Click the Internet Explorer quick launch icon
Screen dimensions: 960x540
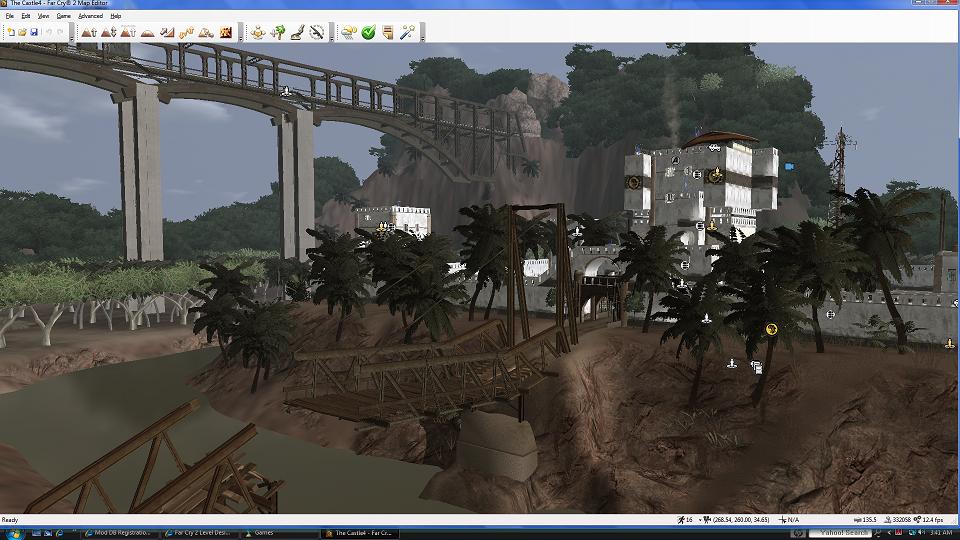click(x=59, y=533)
